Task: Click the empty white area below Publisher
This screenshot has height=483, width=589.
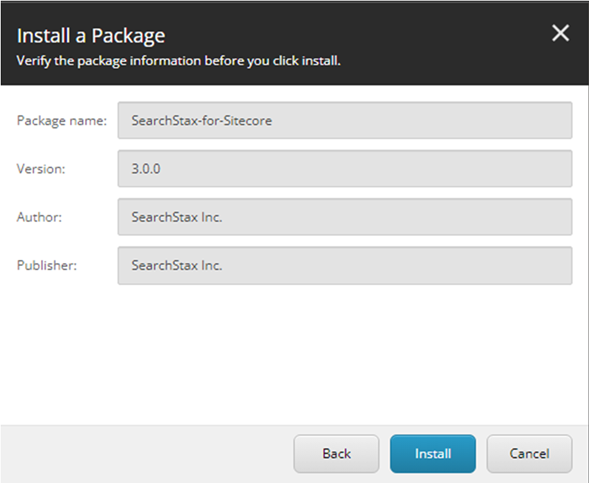Action: pos(294,353)
